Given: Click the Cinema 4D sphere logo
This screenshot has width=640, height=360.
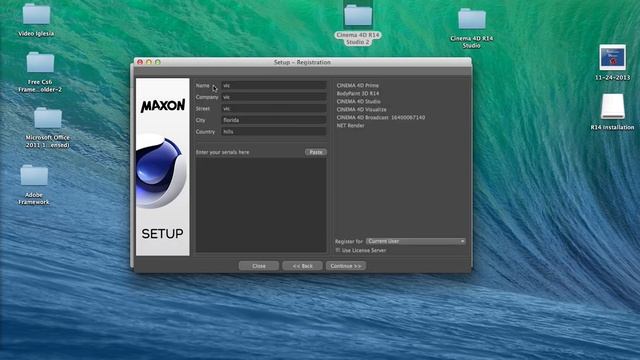Looking at the screenshot, I should click(162, 171).
